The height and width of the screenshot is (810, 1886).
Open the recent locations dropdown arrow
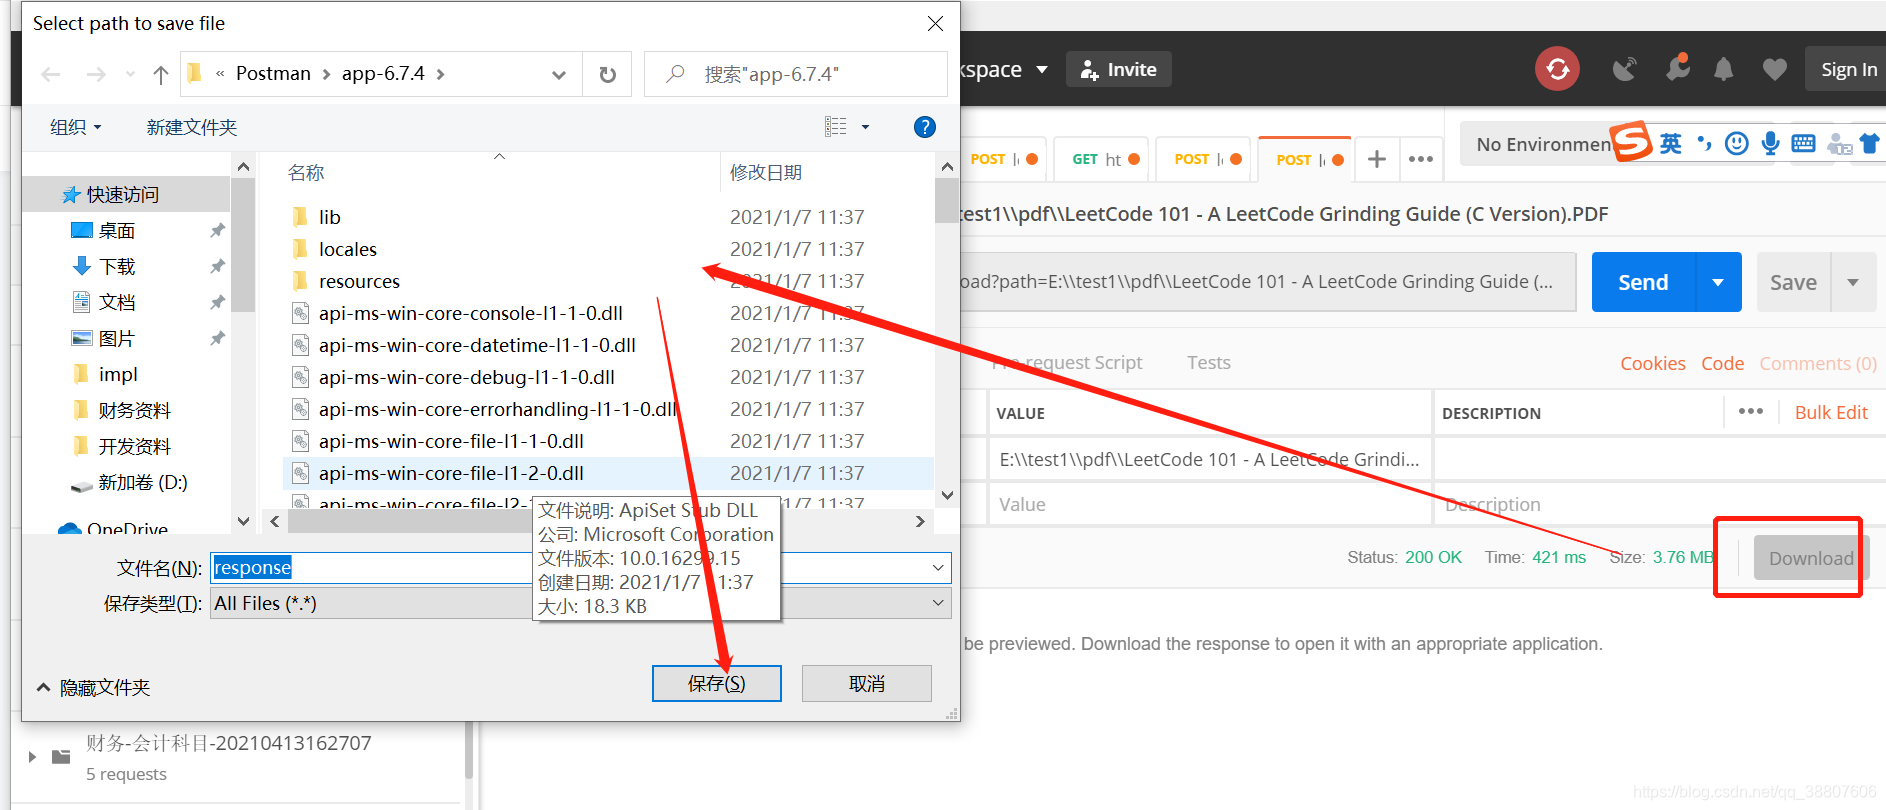[x=130, y=74]
